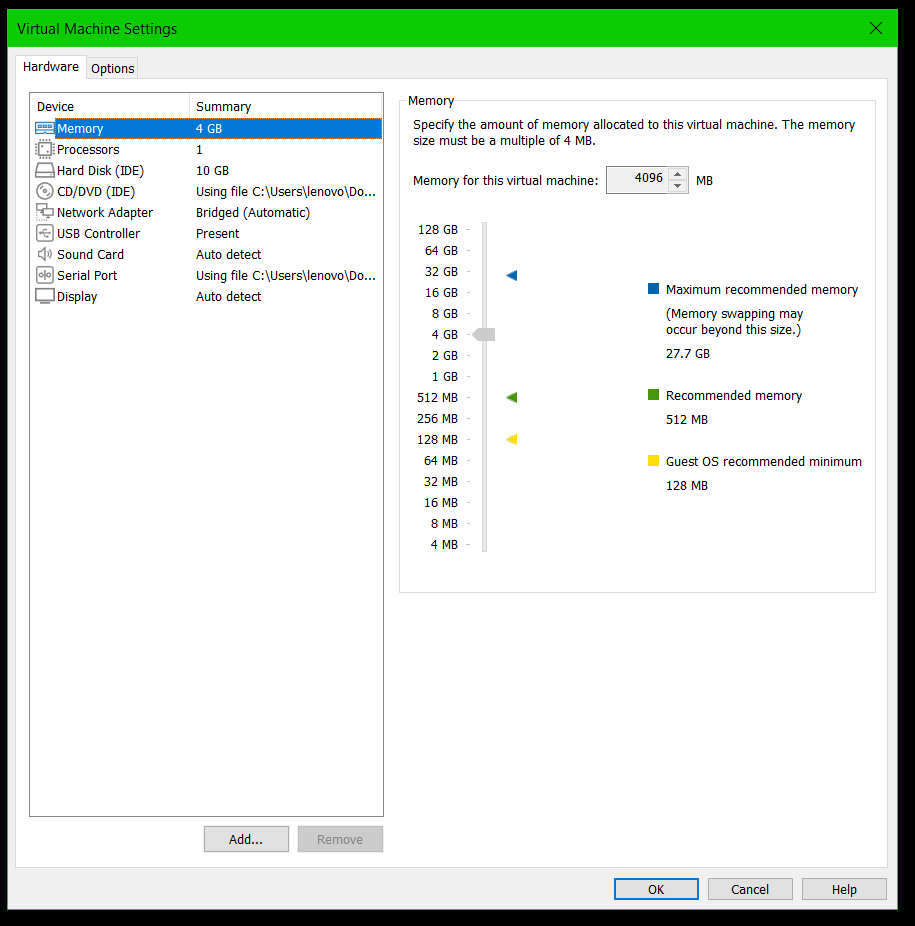915x926 pixels.
Task: Click the Serial Port icon
Action: click(x=45, y=275)
